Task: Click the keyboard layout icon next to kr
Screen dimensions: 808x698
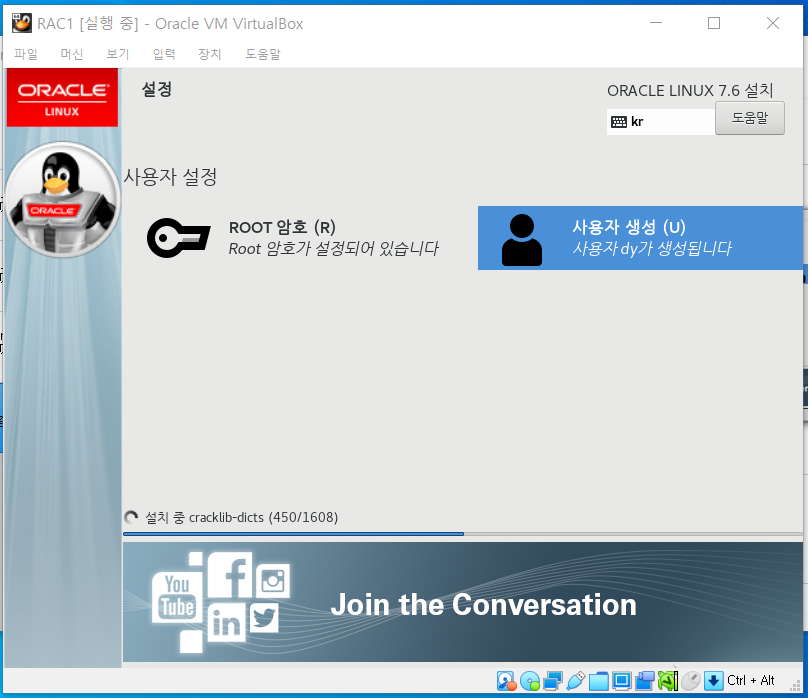Action: (x=618, y=122)
